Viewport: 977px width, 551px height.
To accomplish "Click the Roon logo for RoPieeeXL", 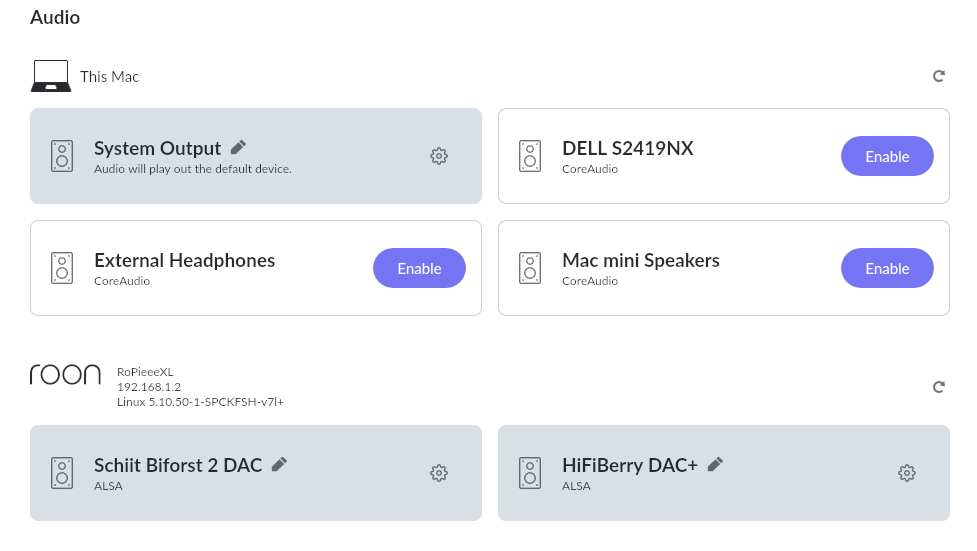I will (65, 375).
